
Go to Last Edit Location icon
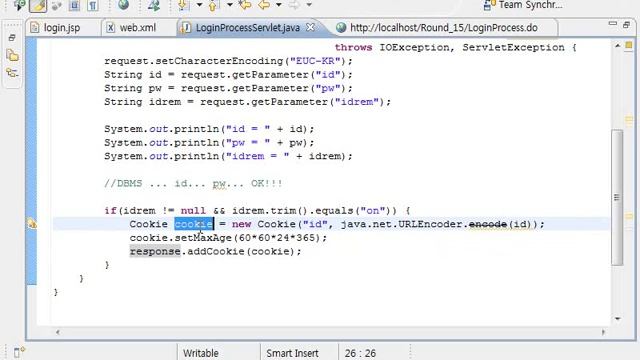[x=245, y=5]
